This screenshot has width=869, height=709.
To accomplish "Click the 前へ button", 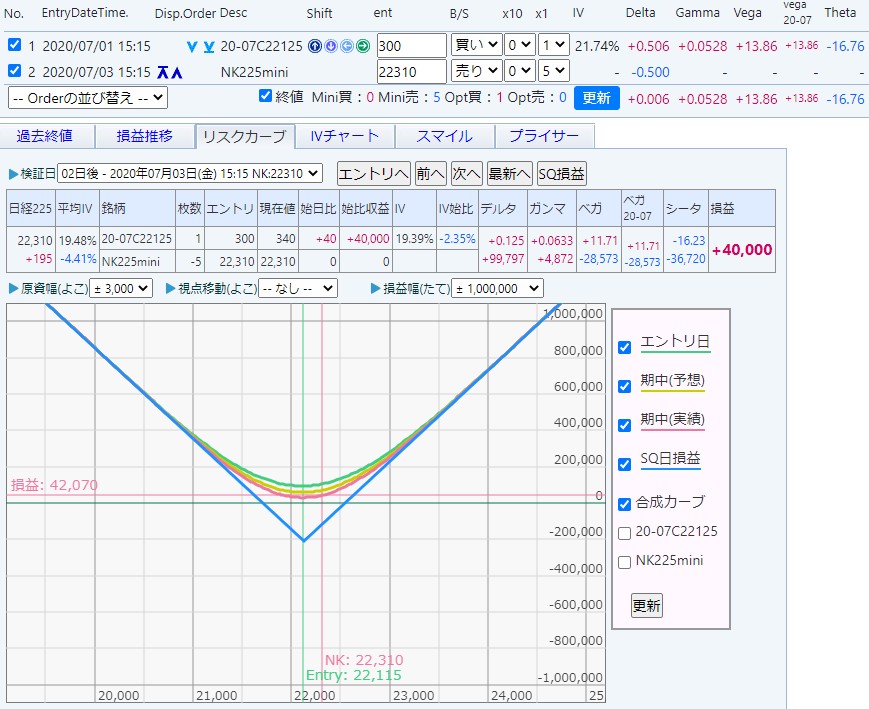I will (x=431, y=174).
